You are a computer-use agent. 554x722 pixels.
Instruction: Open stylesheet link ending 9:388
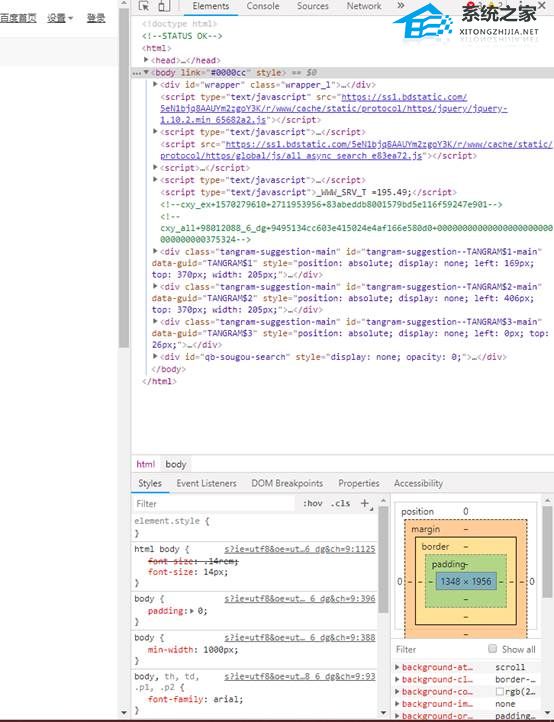click(300, 638)
